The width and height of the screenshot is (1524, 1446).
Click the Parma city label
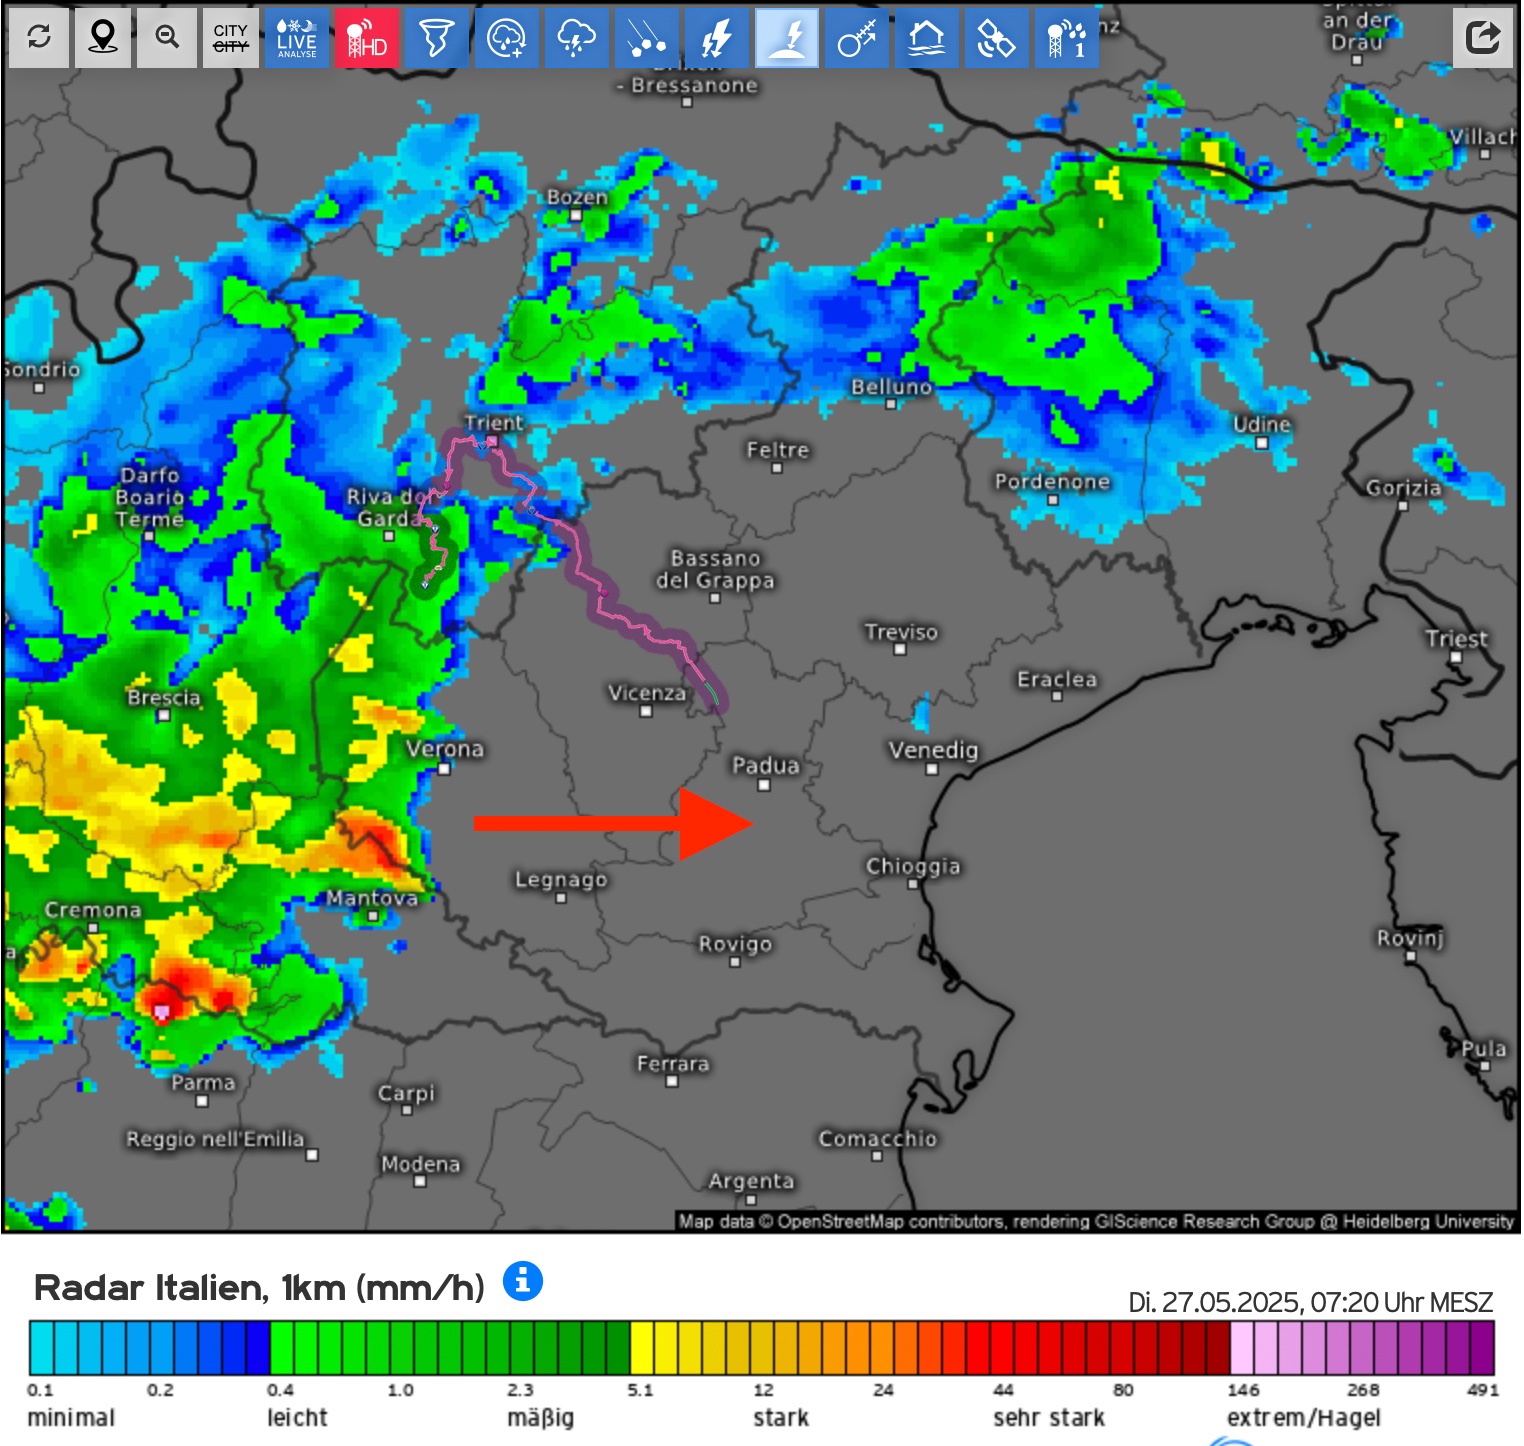pyautogui.click(x=203, y=1083)
